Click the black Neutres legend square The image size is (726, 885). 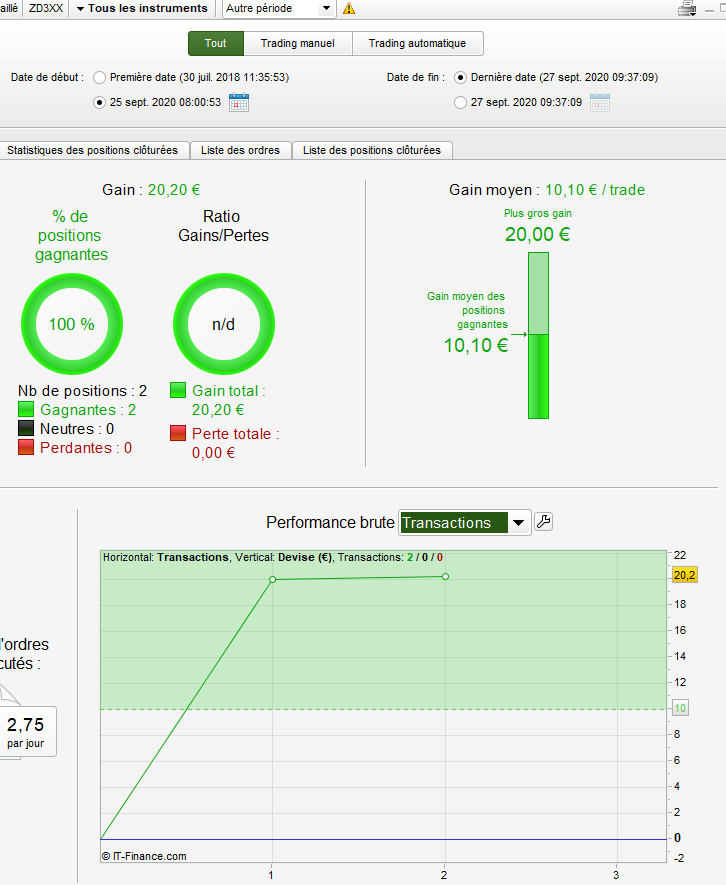point(26,428)
